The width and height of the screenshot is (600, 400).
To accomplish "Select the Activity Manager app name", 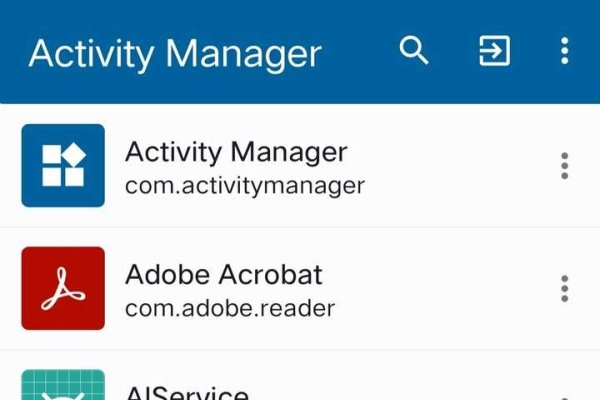I will click(x=236, y=153).
